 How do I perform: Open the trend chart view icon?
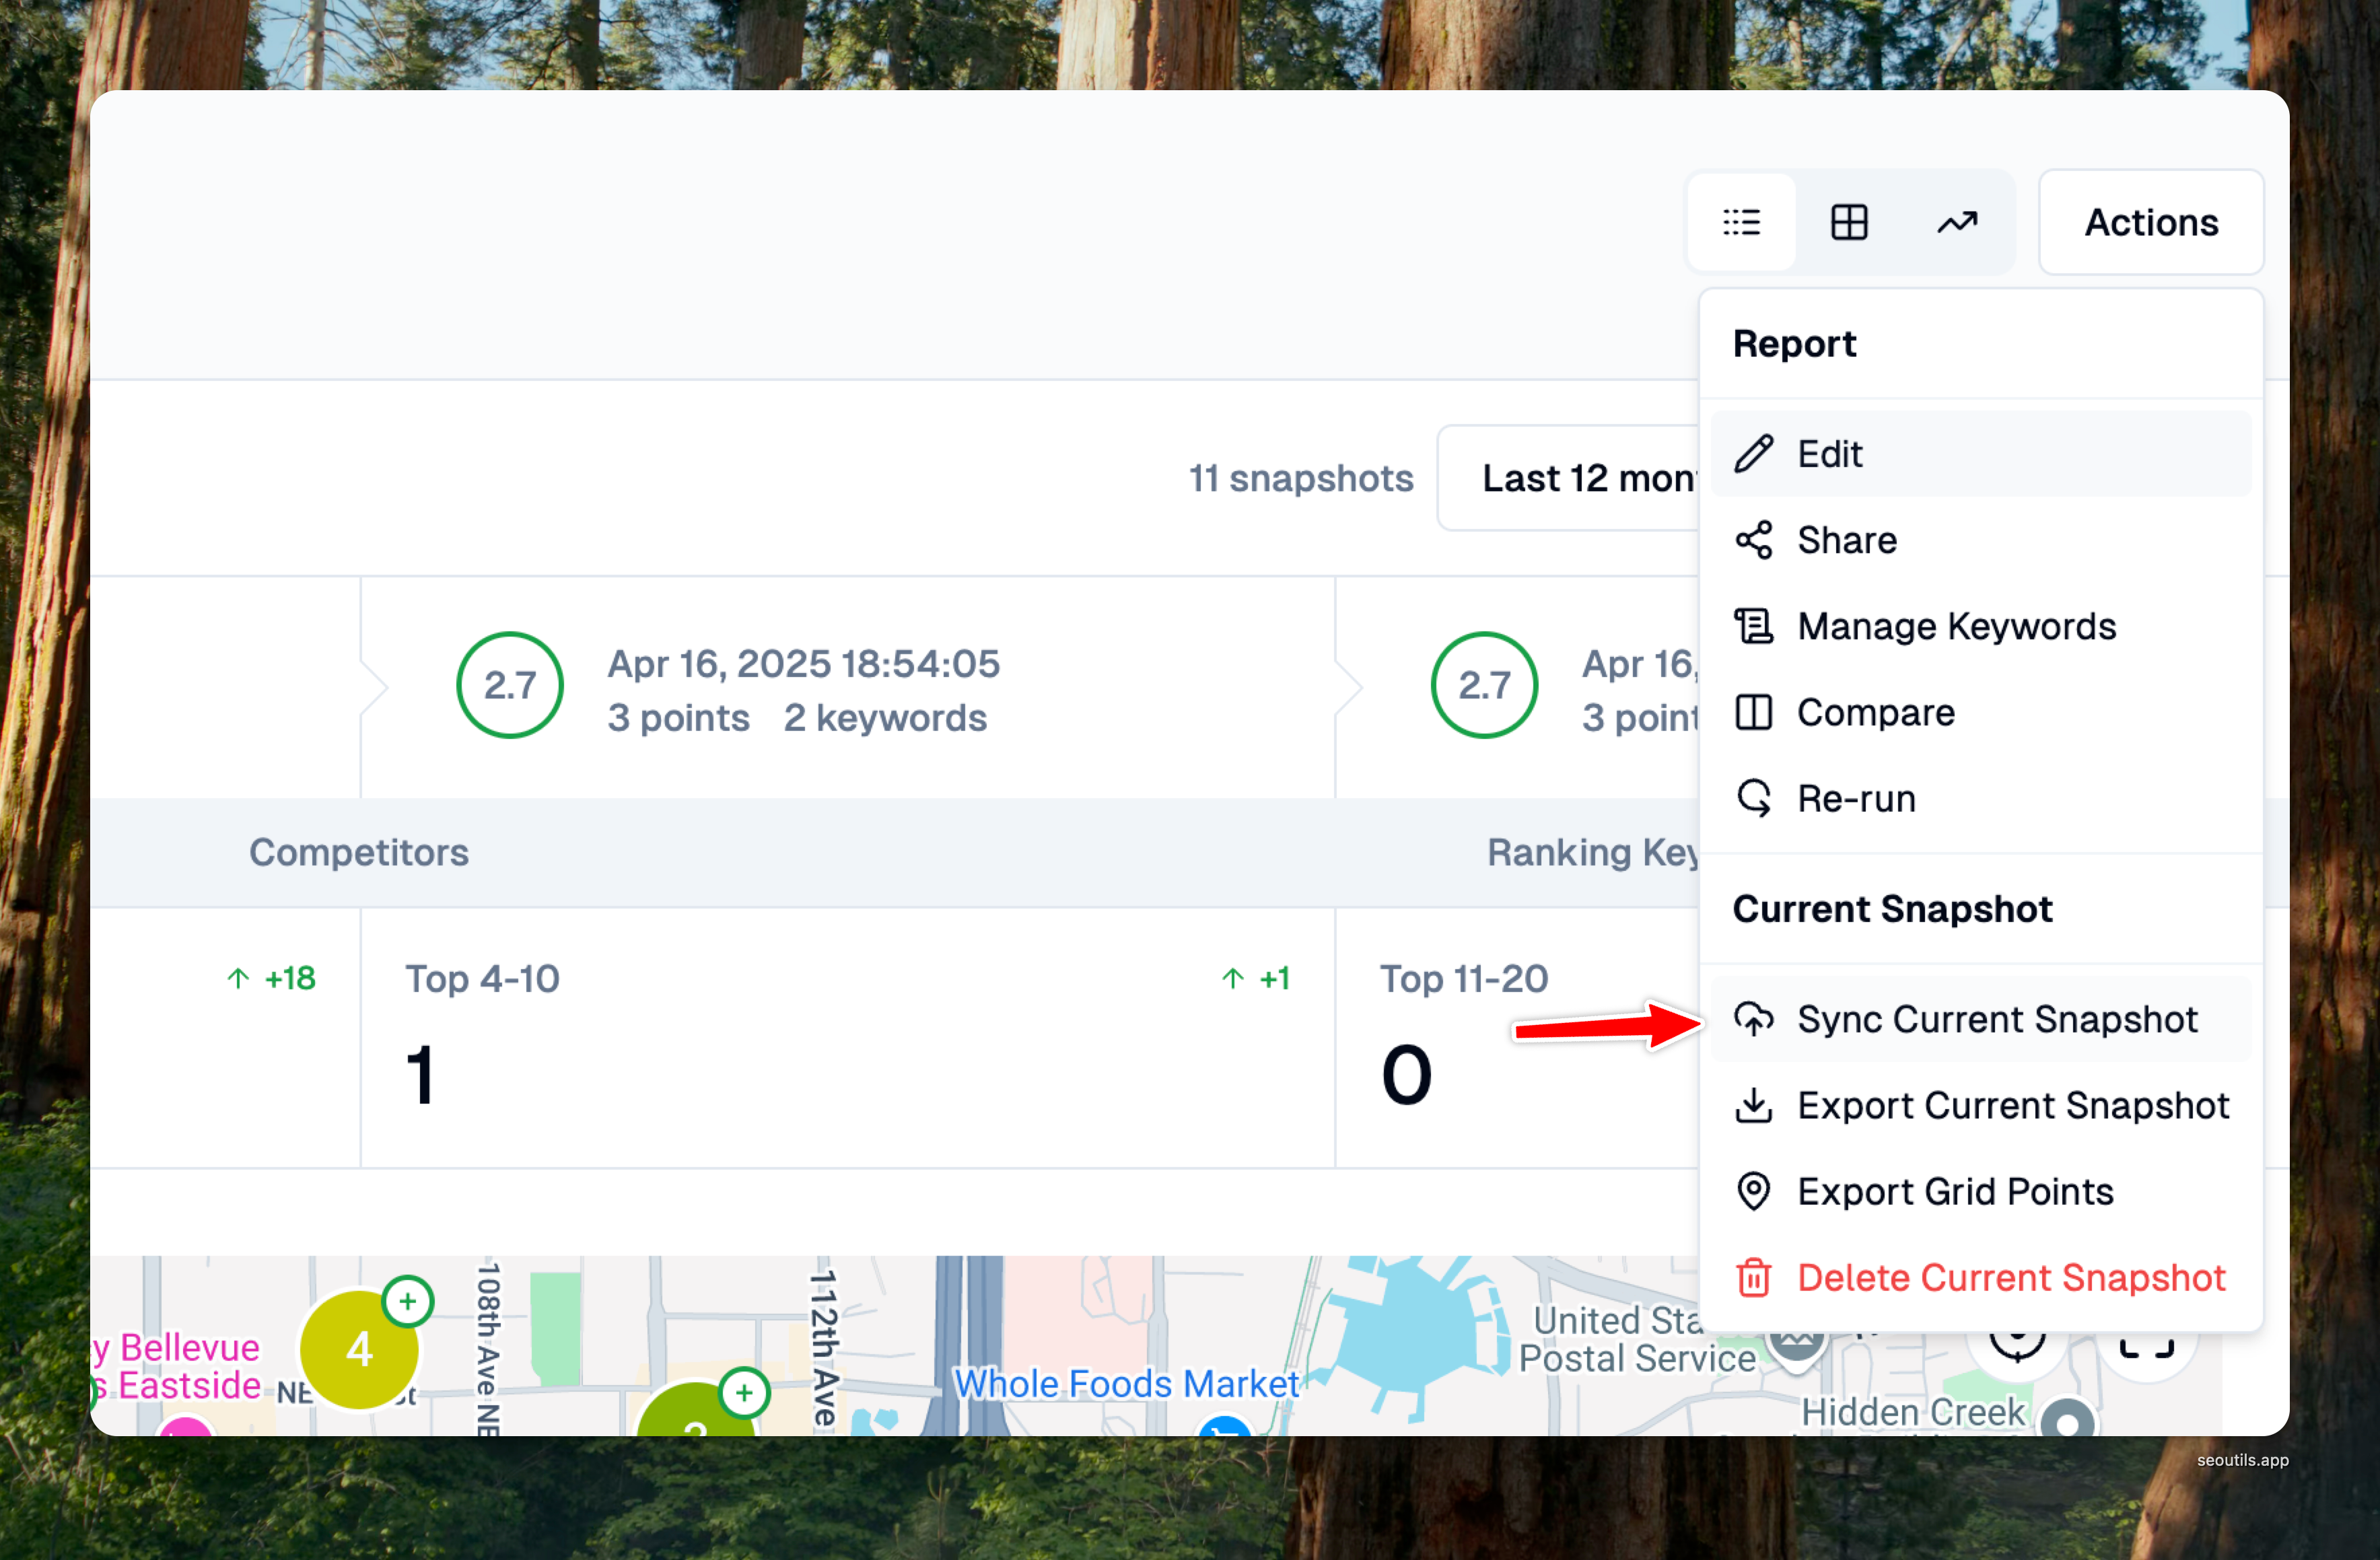click(x=1956, y=222)
